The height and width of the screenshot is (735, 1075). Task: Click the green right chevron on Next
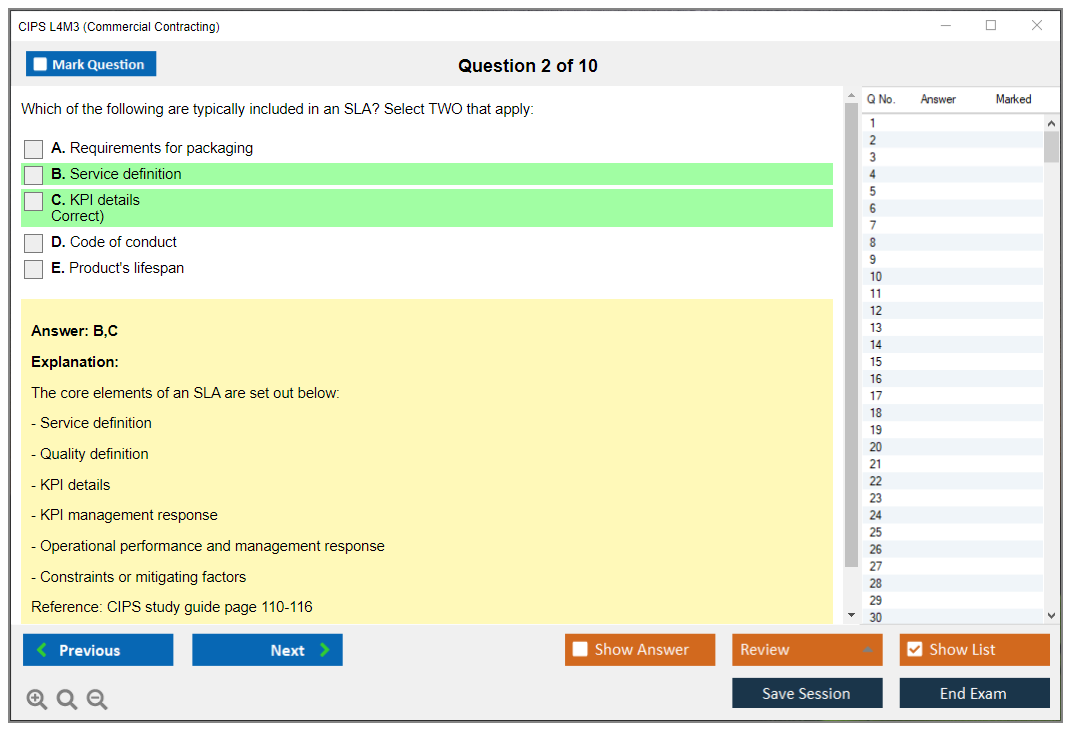(x=325, y=650)
